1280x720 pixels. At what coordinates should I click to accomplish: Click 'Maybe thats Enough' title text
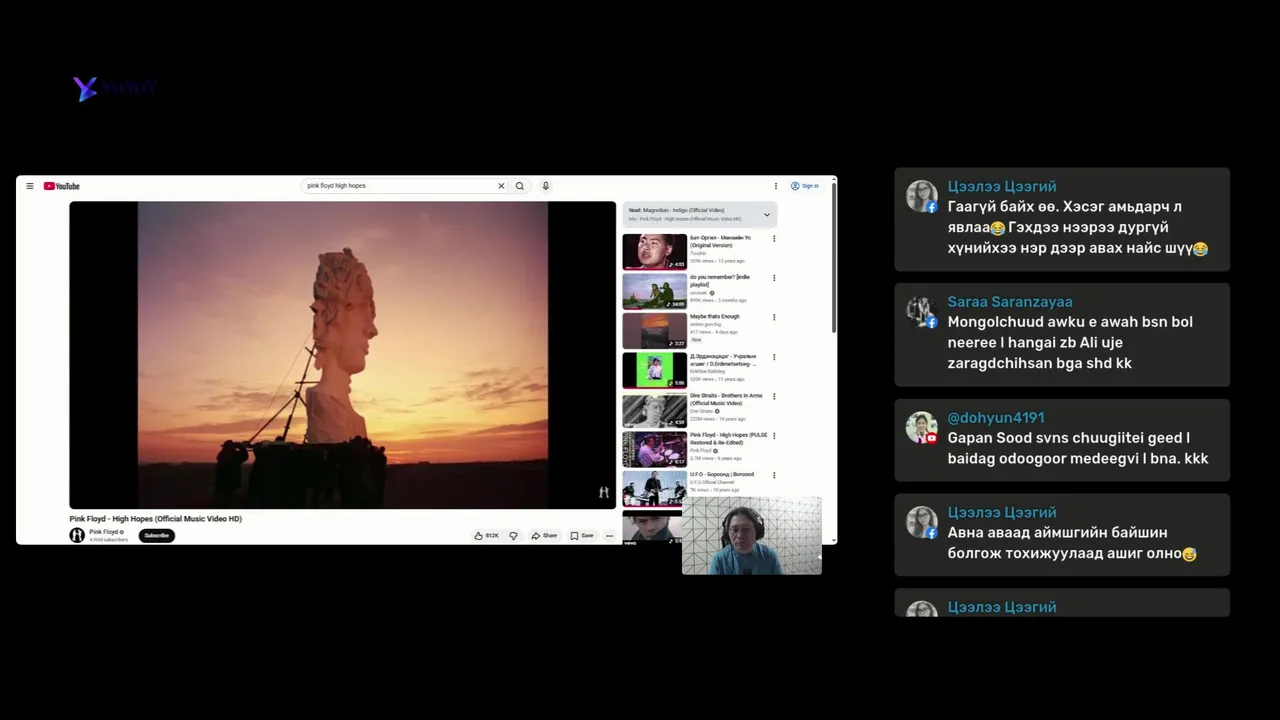[715, 316]
